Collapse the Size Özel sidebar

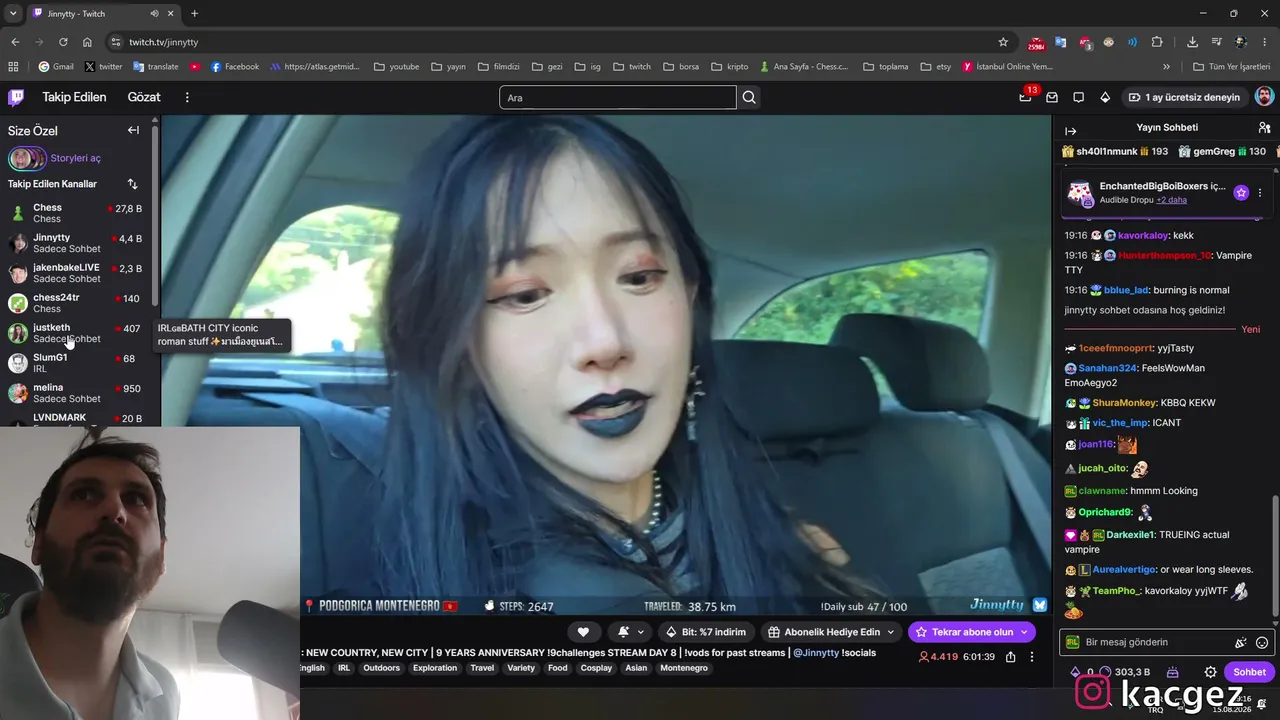click(133, 130)
